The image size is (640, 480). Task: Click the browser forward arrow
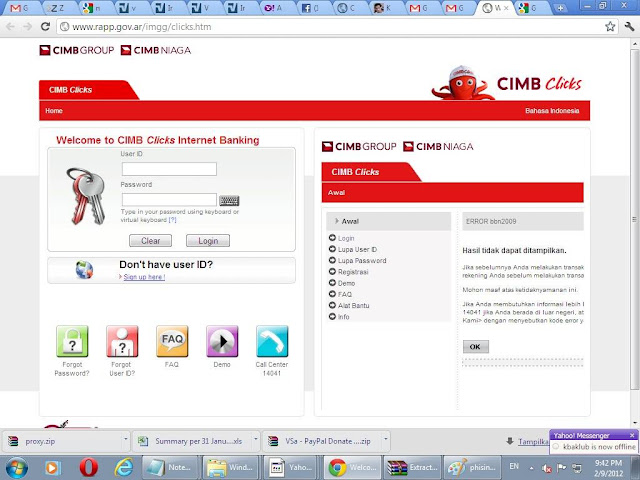pyautogui.click(x=27, y=27)
